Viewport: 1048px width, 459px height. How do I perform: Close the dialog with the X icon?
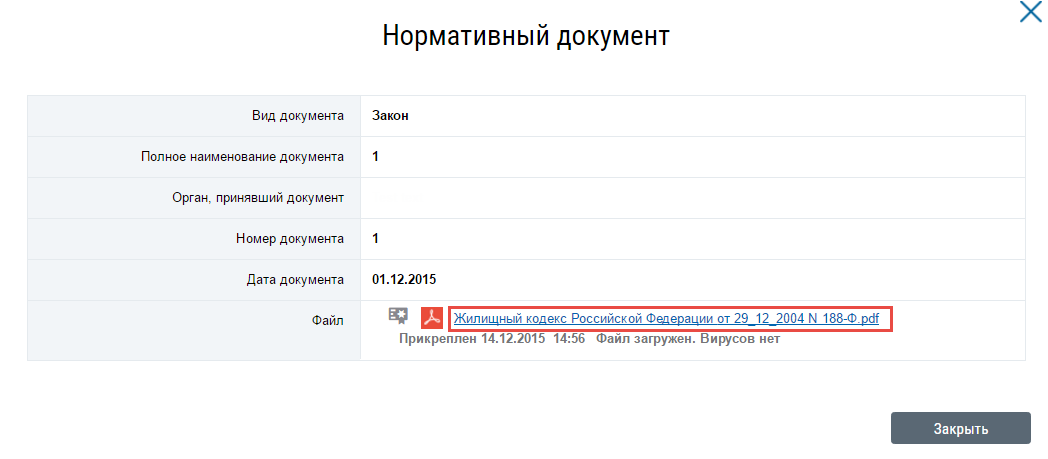click(1031, 11)
